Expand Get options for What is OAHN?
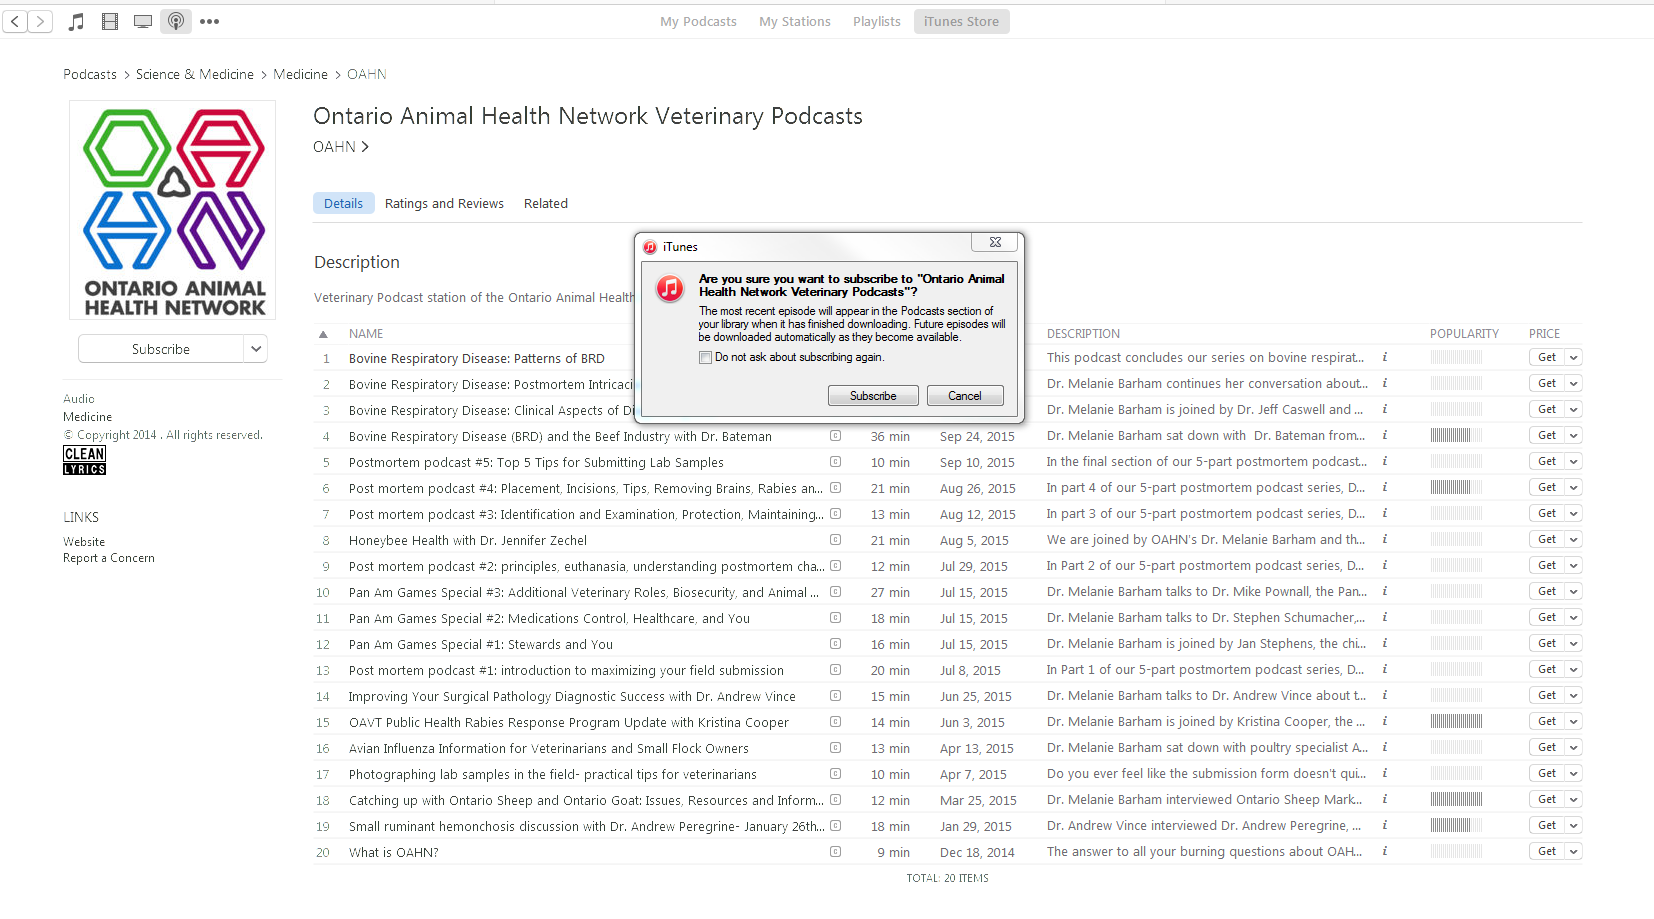This screenshot has height=919, width=1654. [1573, 851]
